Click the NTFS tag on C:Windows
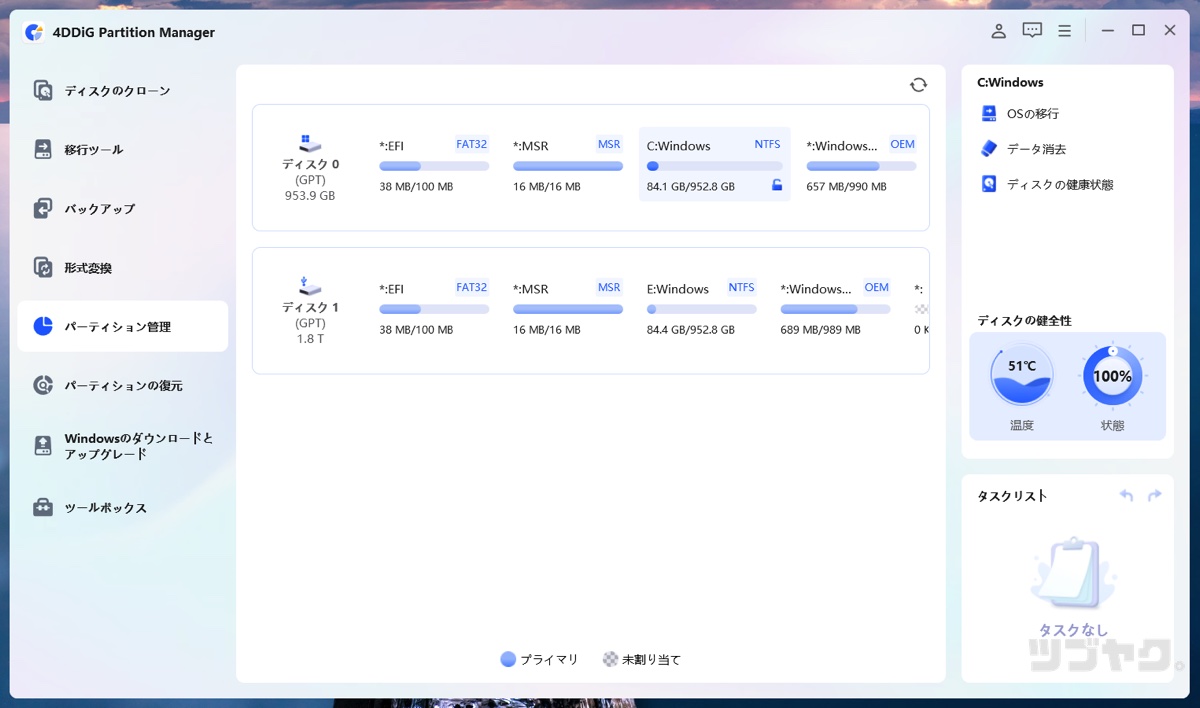This screenshot has width=1200, height=708. [x=767, y=144]
